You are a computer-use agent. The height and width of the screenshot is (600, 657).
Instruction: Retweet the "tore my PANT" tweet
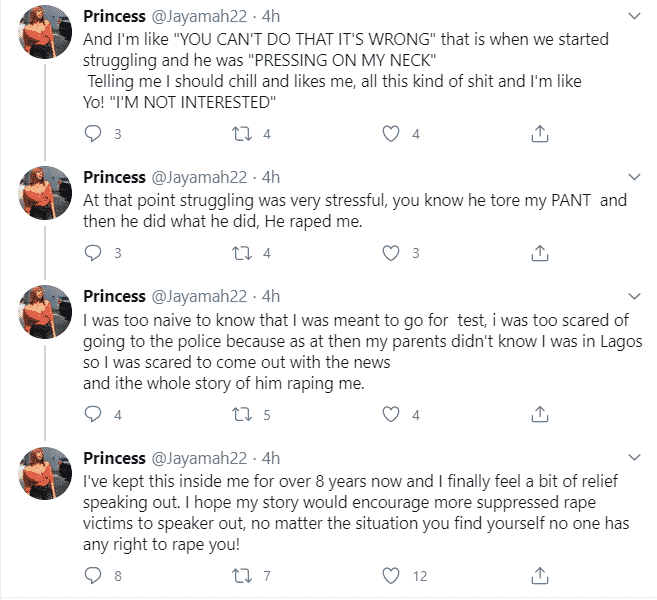pos(241,253)
